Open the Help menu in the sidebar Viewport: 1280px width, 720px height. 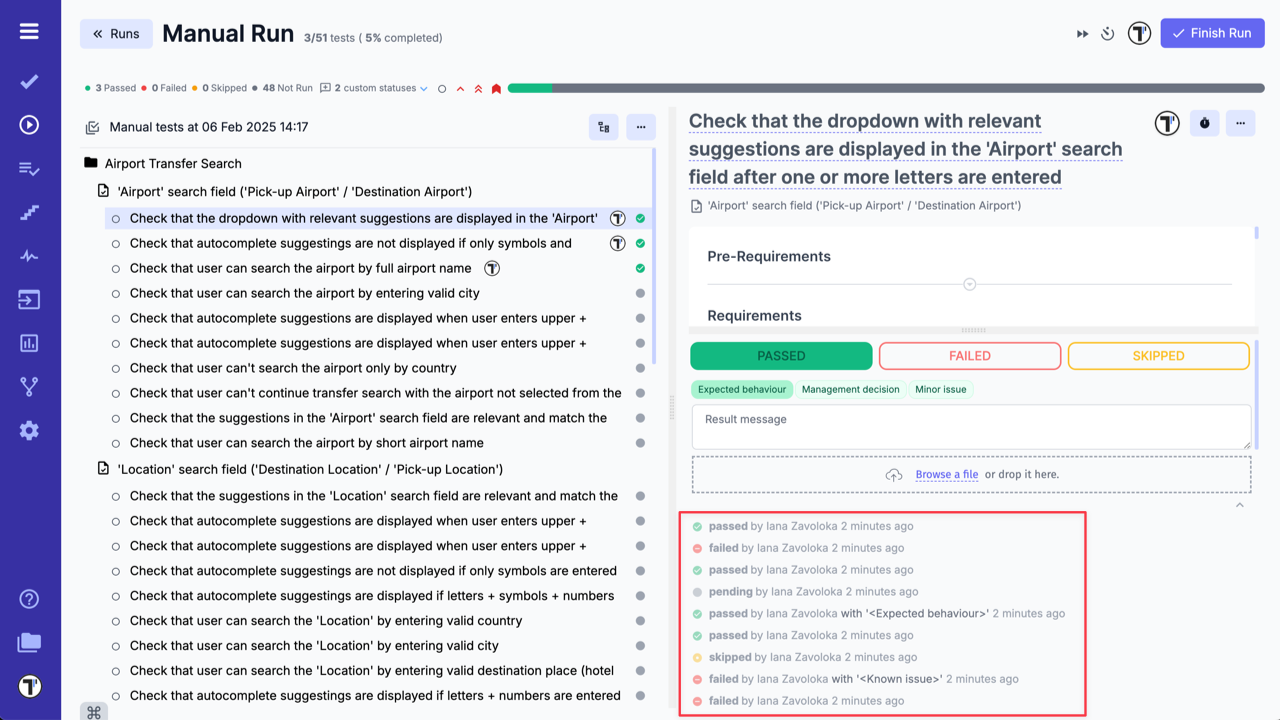28,598
